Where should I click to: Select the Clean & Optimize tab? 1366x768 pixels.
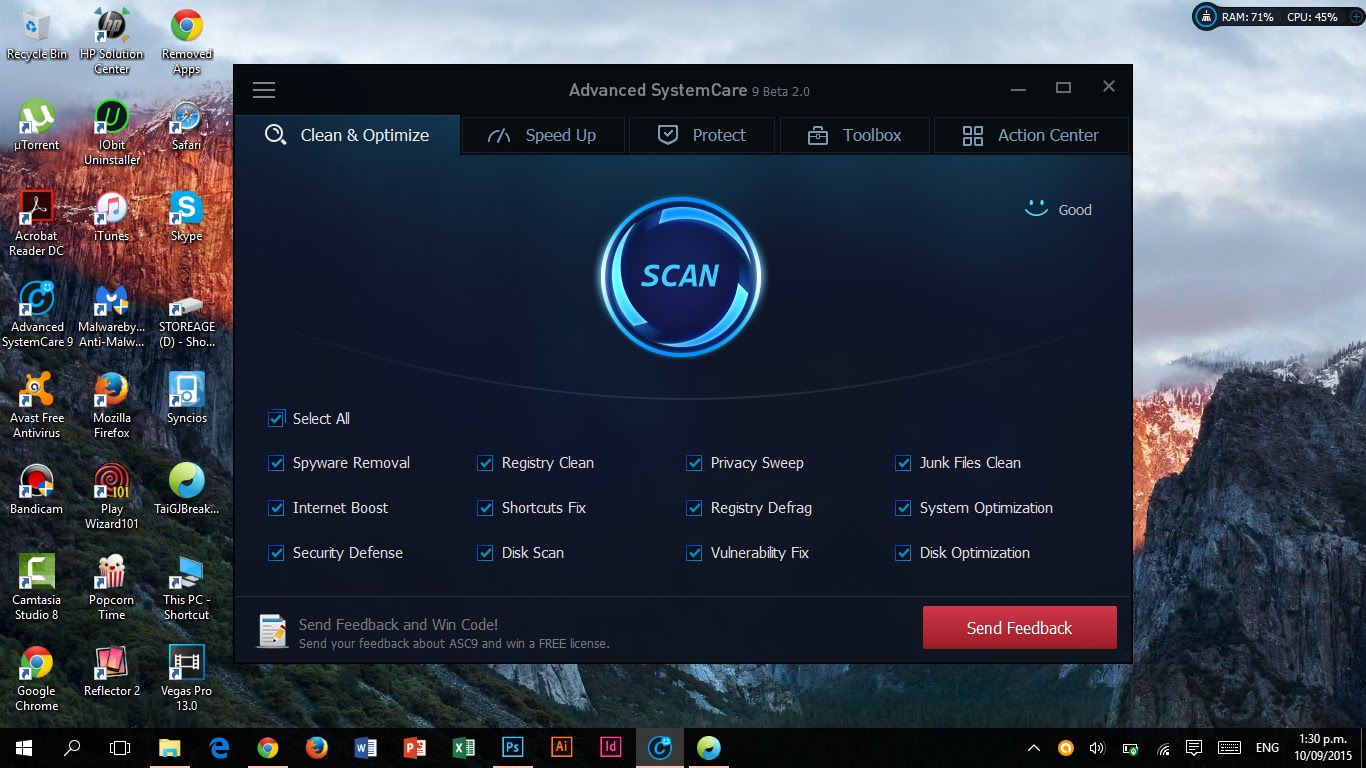347,135
